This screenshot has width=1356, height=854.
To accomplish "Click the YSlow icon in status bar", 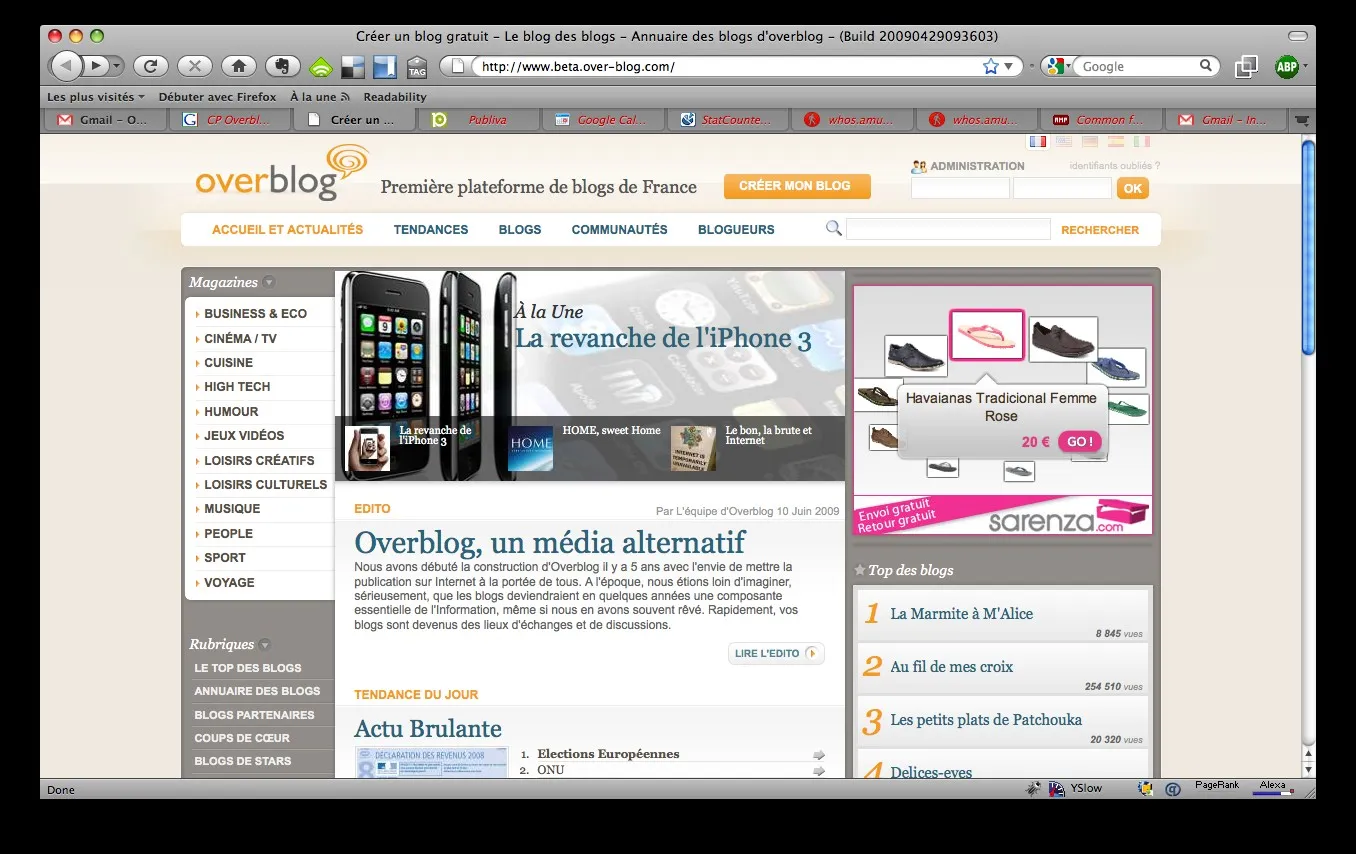I will [1057, 789].
